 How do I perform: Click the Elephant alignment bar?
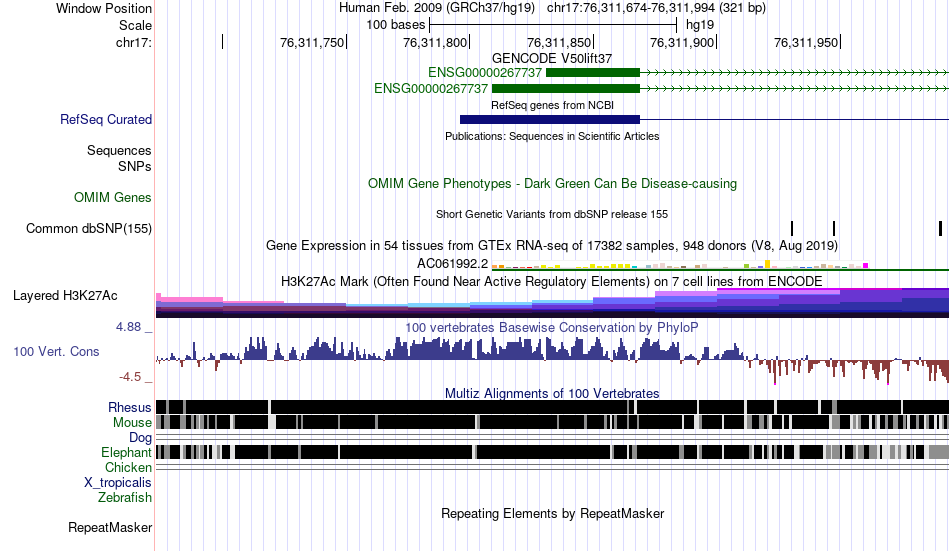coord(552,452)
